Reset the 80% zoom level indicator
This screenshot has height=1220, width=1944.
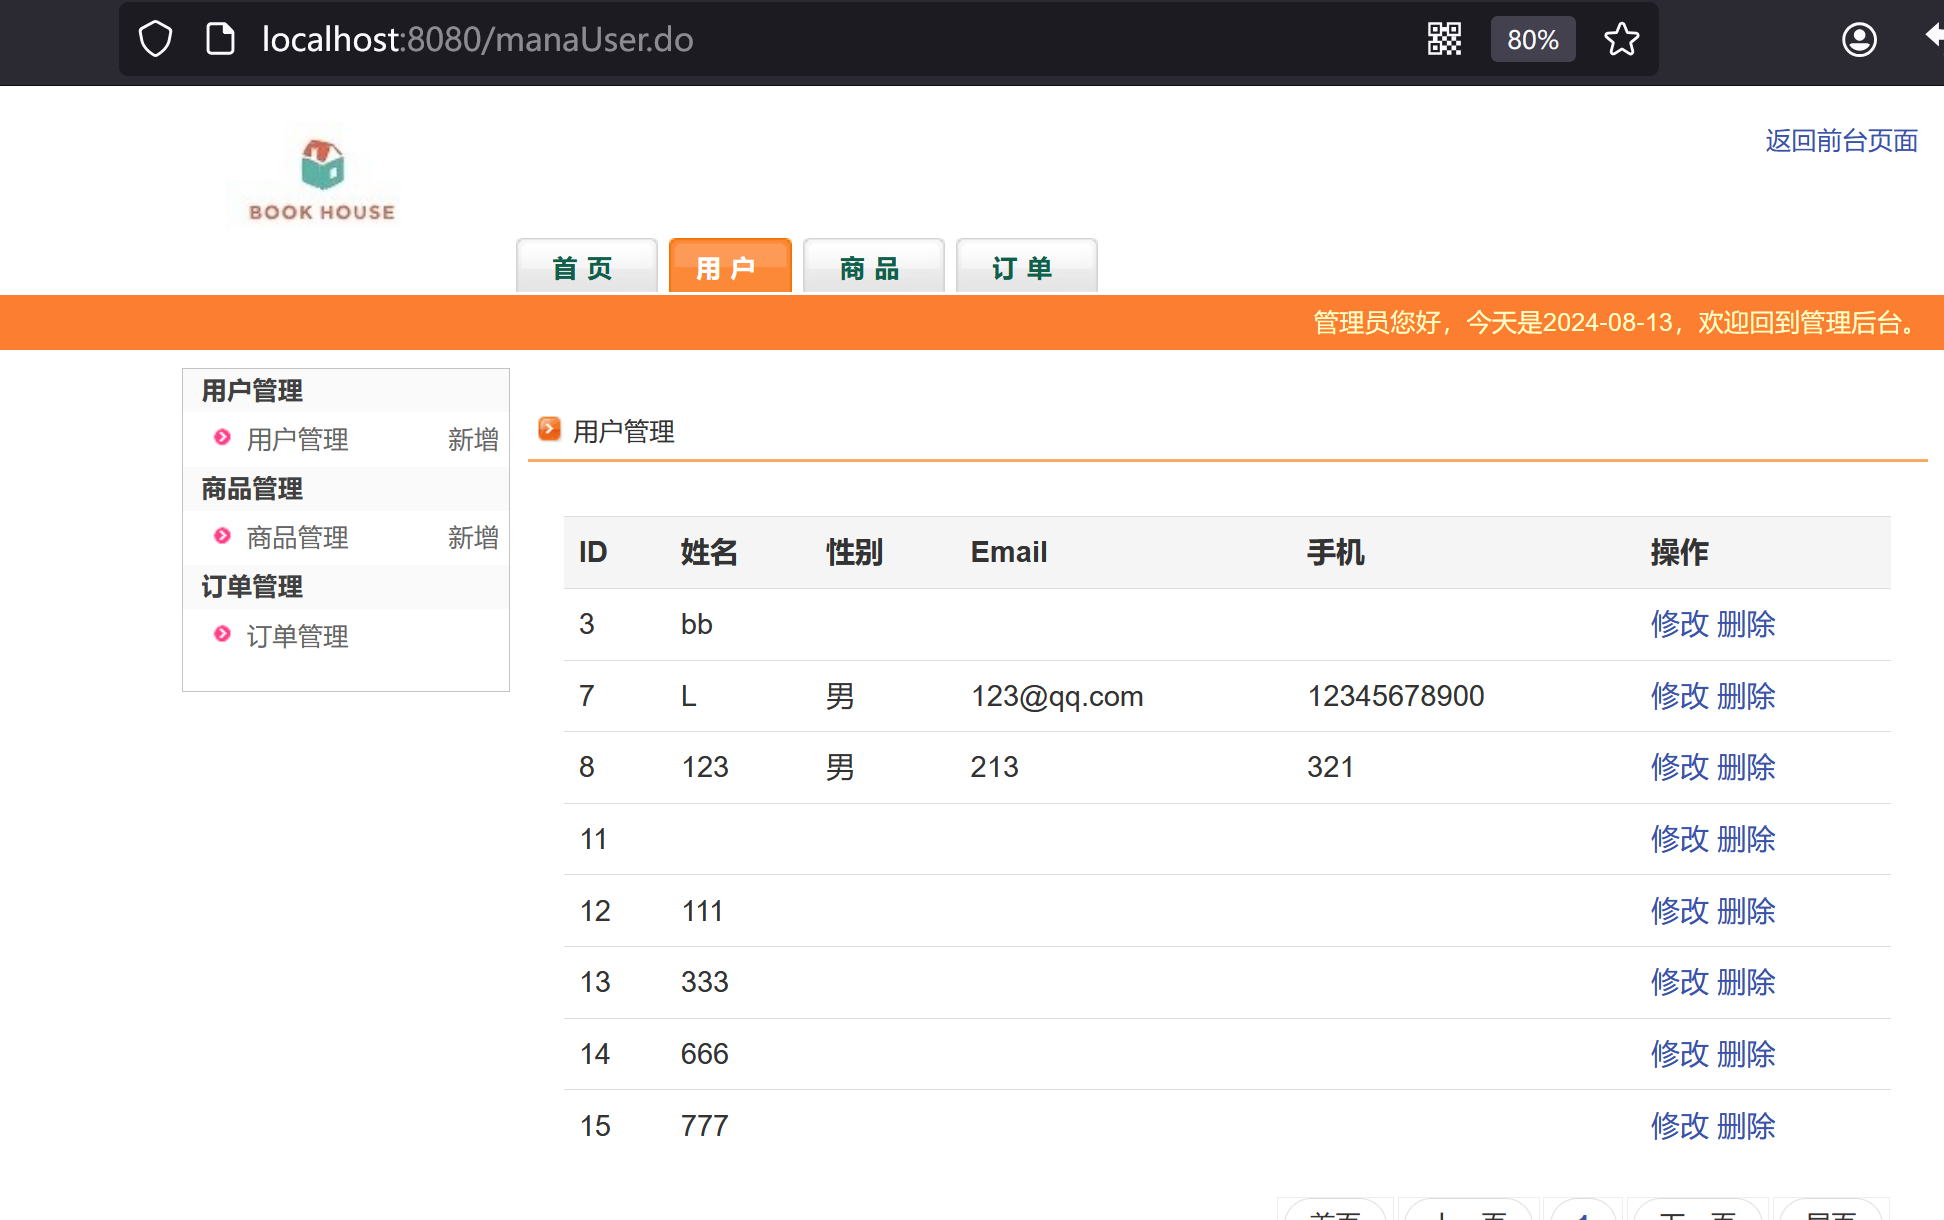[1532, 40]
